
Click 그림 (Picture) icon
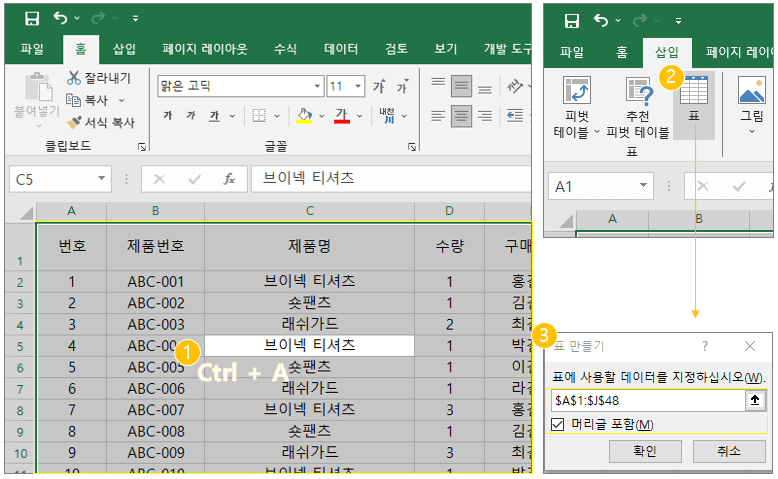pyautogui.click(x=752, y=90)
